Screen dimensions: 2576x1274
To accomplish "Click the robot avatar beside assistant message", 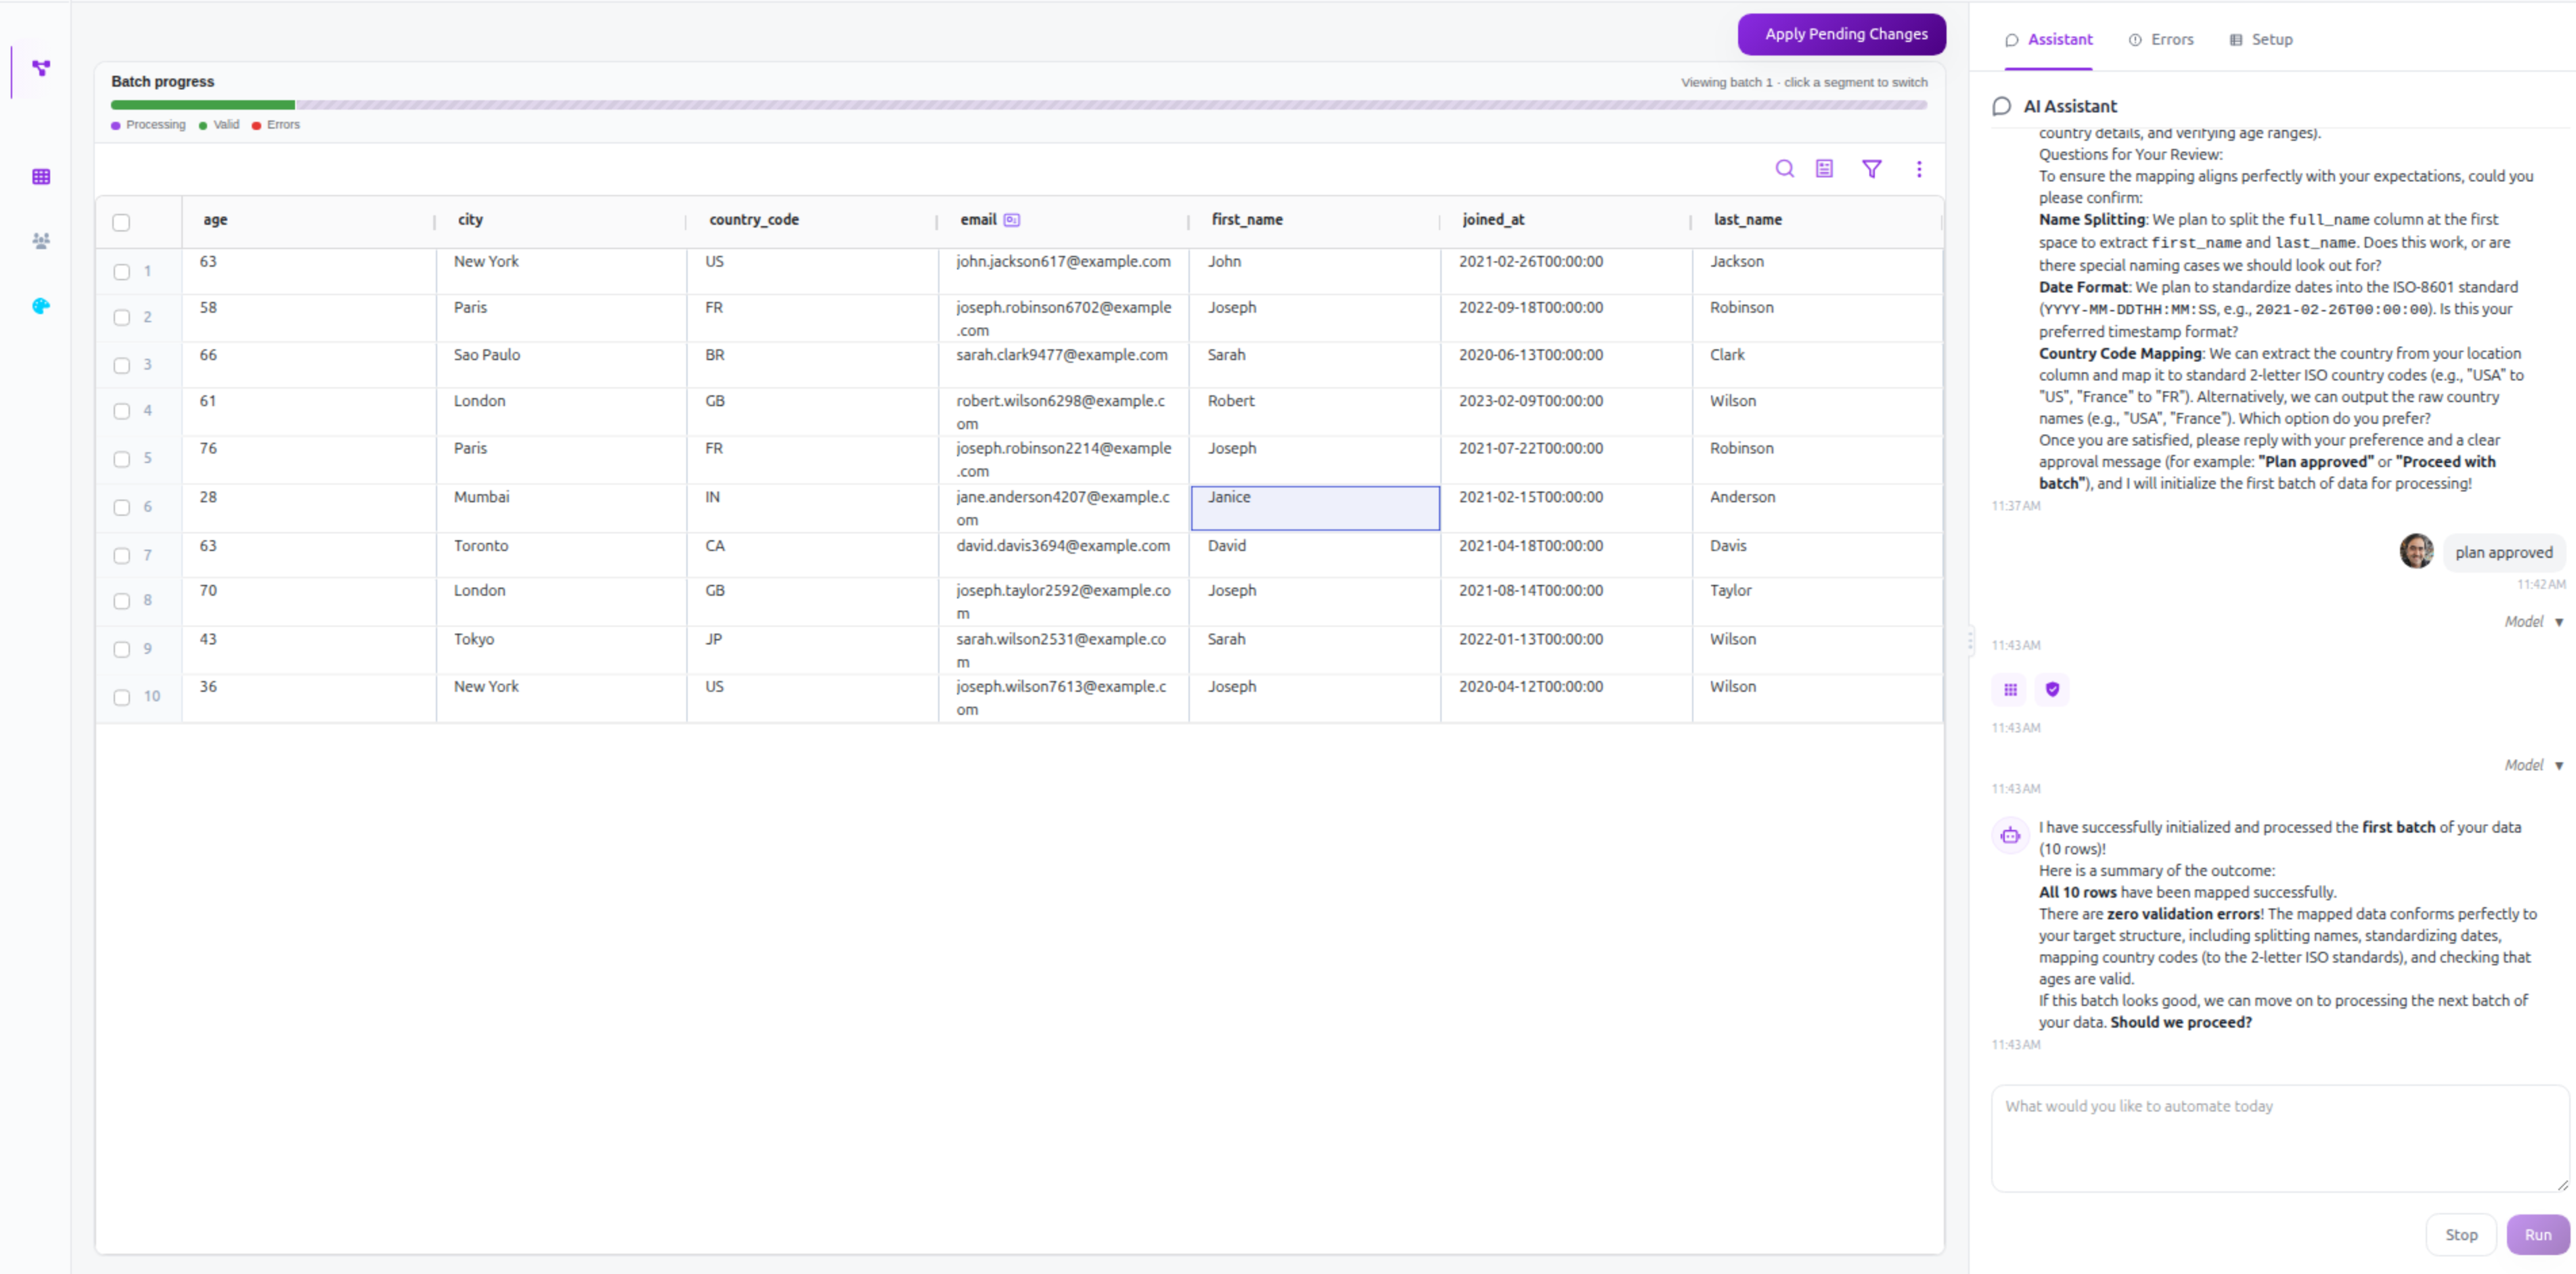I will point(2010,835).
